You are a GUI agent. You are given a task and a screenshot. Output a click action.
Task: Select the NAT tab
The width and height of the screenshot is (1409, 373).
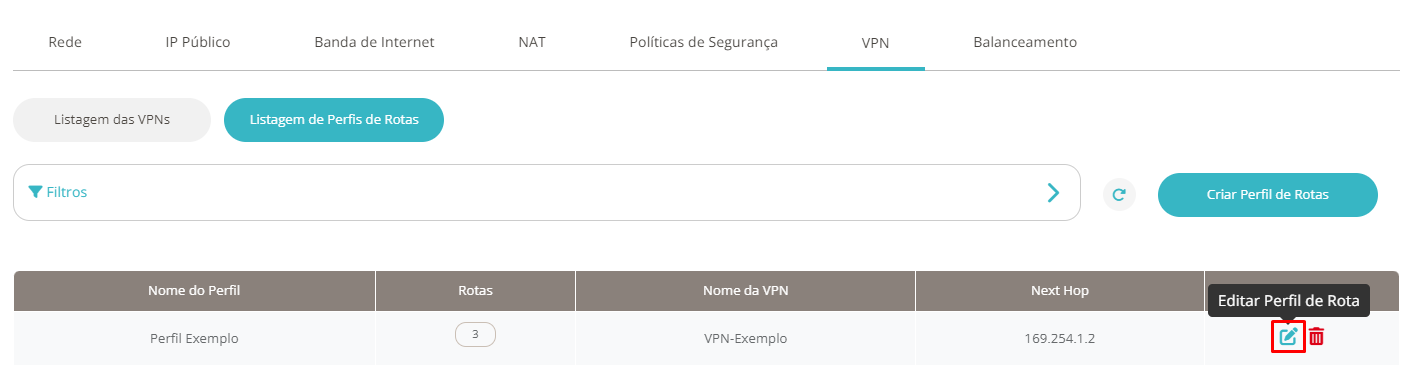click(x=532, y=42)
